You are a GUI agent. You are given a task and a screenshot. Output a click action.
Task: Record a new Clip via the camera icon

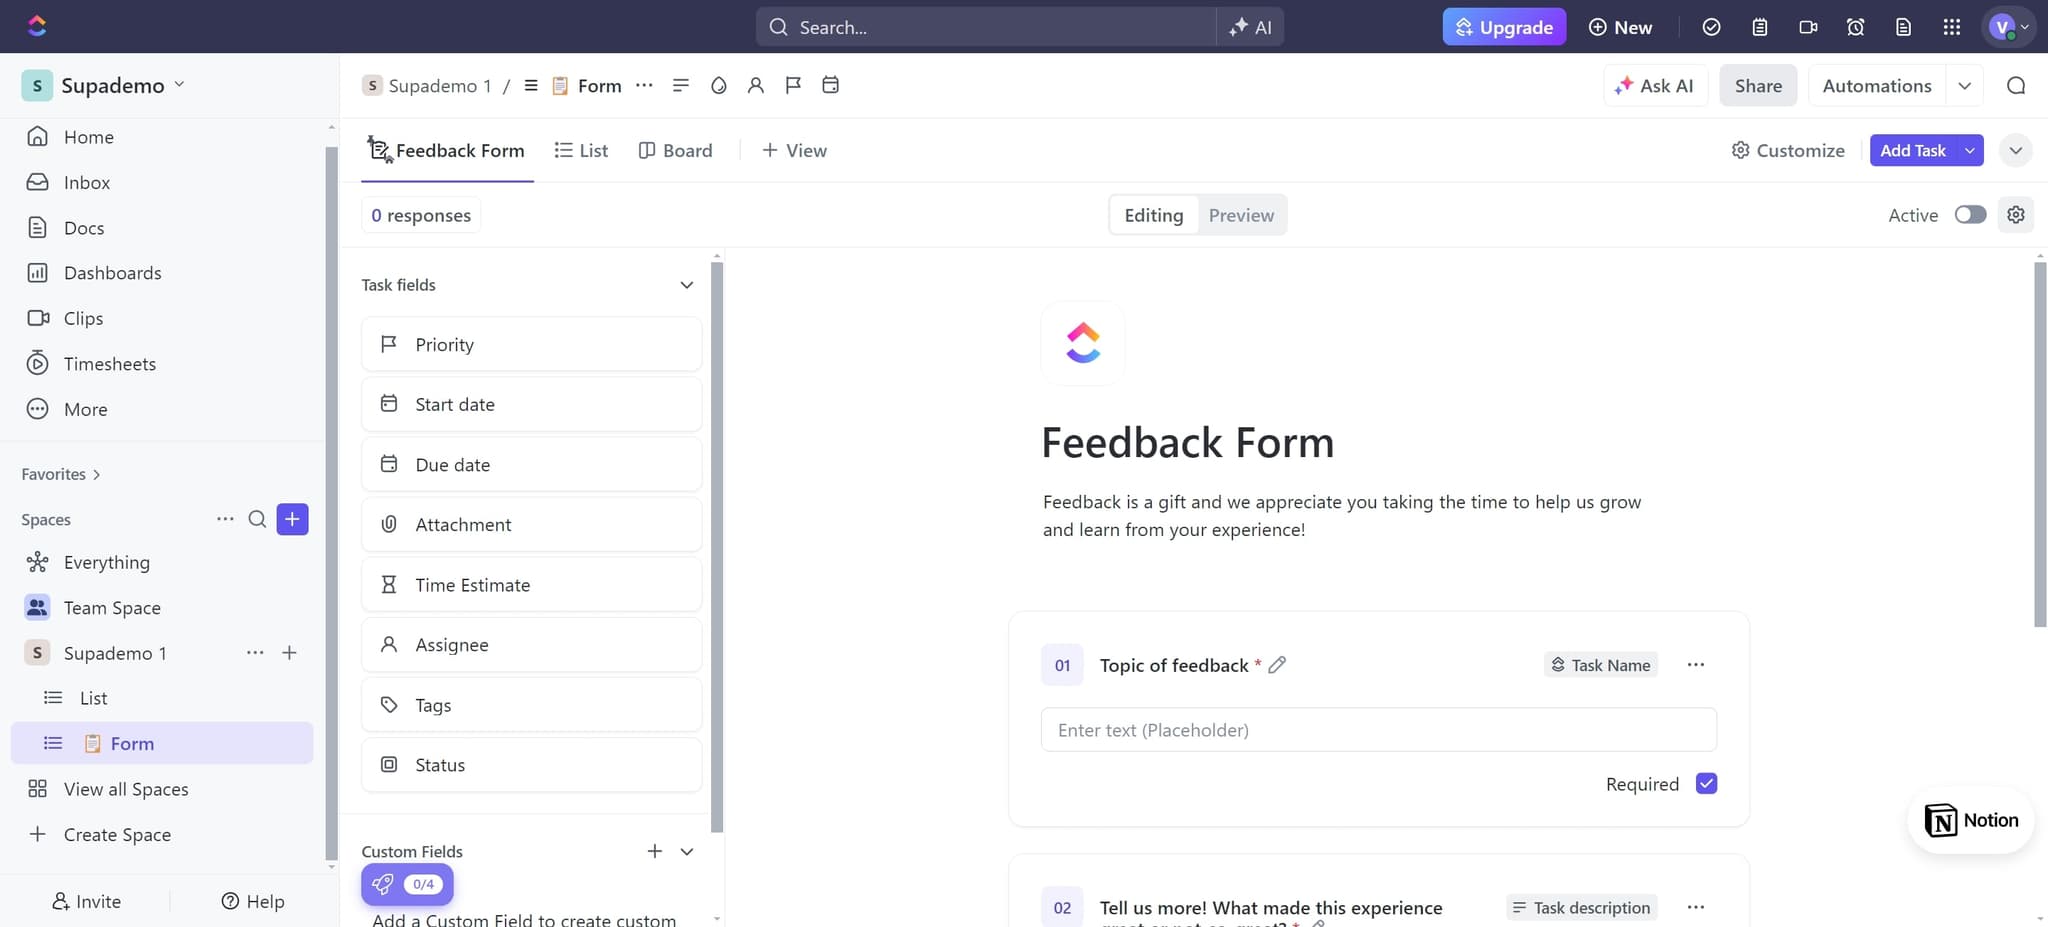pos(1807,27)
